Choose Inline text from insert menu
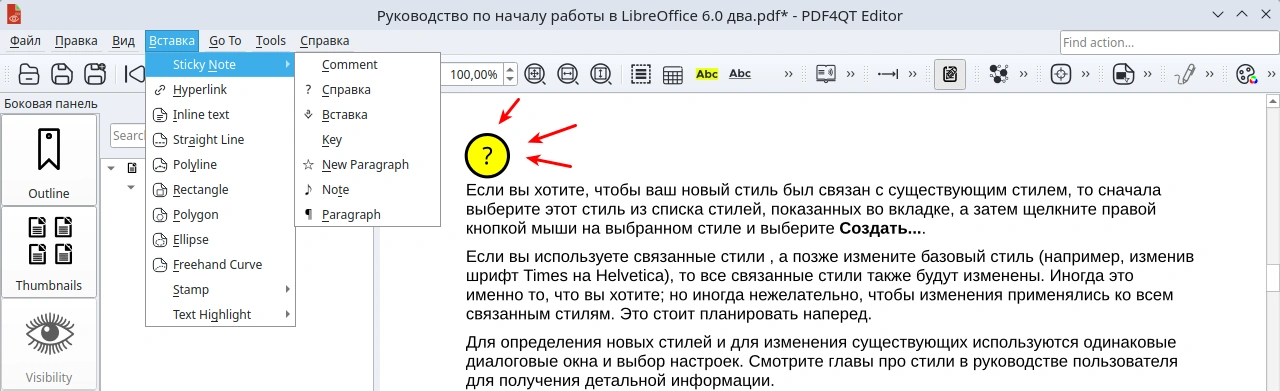The height and width of the screenshot is (391, 1280). pyautogui.click(x=220, y=115)
